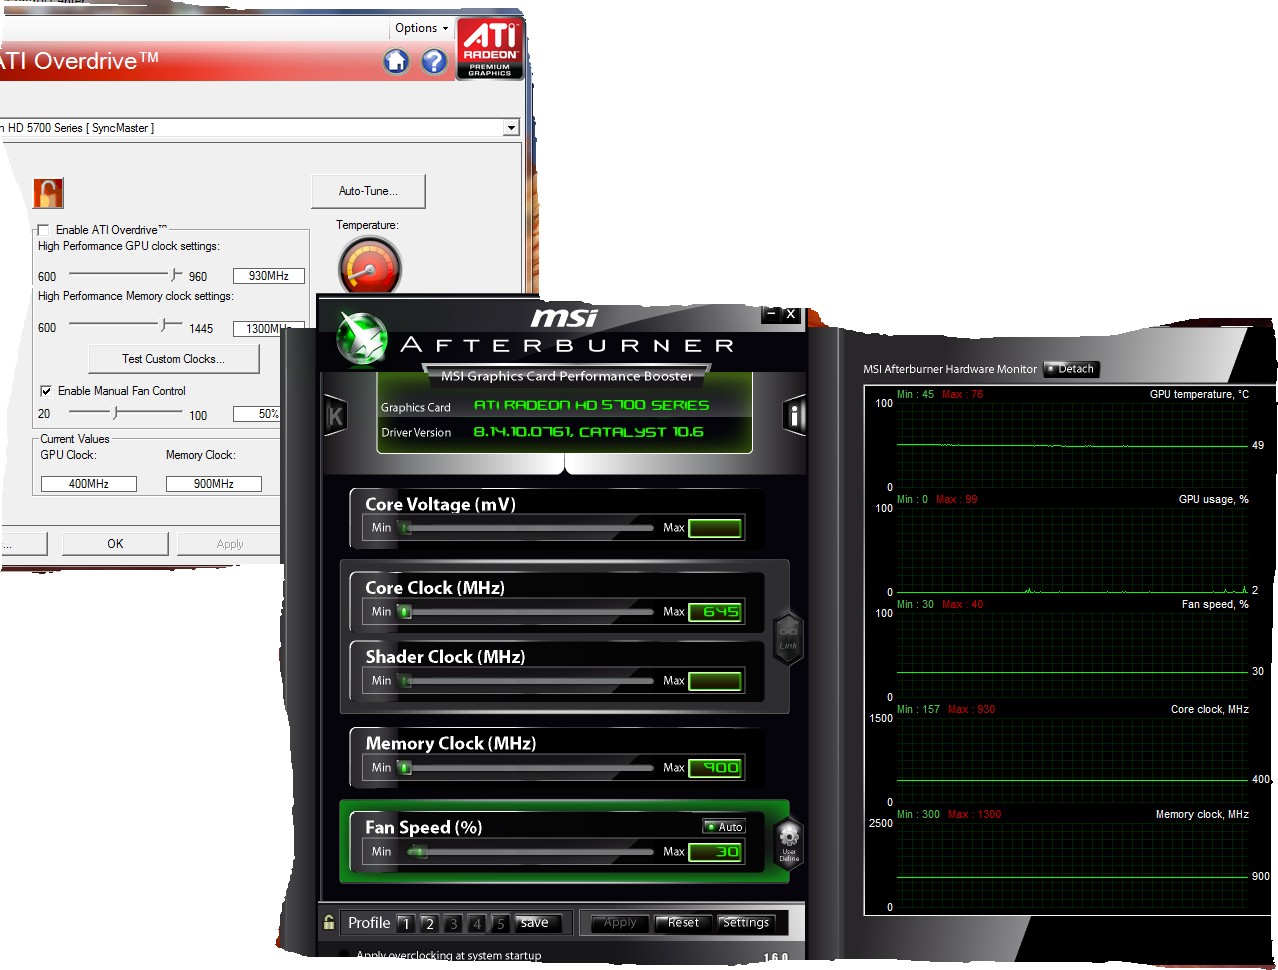Select Afterburner profile 3
Screen dimensions: 1278x970
pyautogui.click(x=453, y=923)
